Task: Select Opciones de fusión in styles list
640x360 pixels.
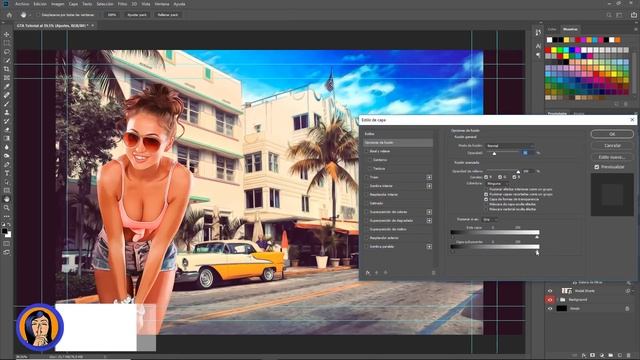Action: coord(398,142)
